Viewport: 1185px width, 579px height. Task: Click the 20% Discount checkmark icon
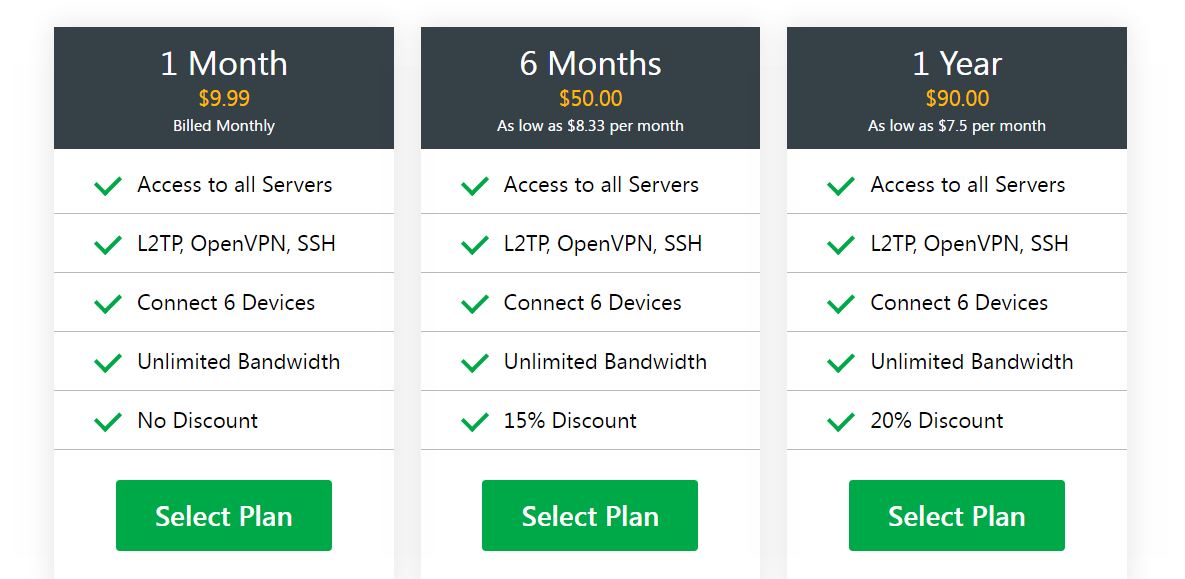pos(841,421)
